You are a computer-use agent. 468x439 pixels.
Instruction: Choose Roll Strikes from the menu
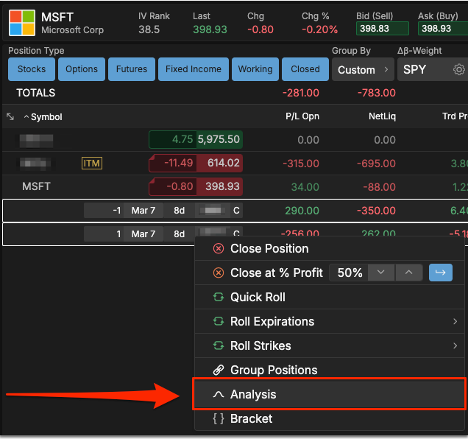[329, 346]
